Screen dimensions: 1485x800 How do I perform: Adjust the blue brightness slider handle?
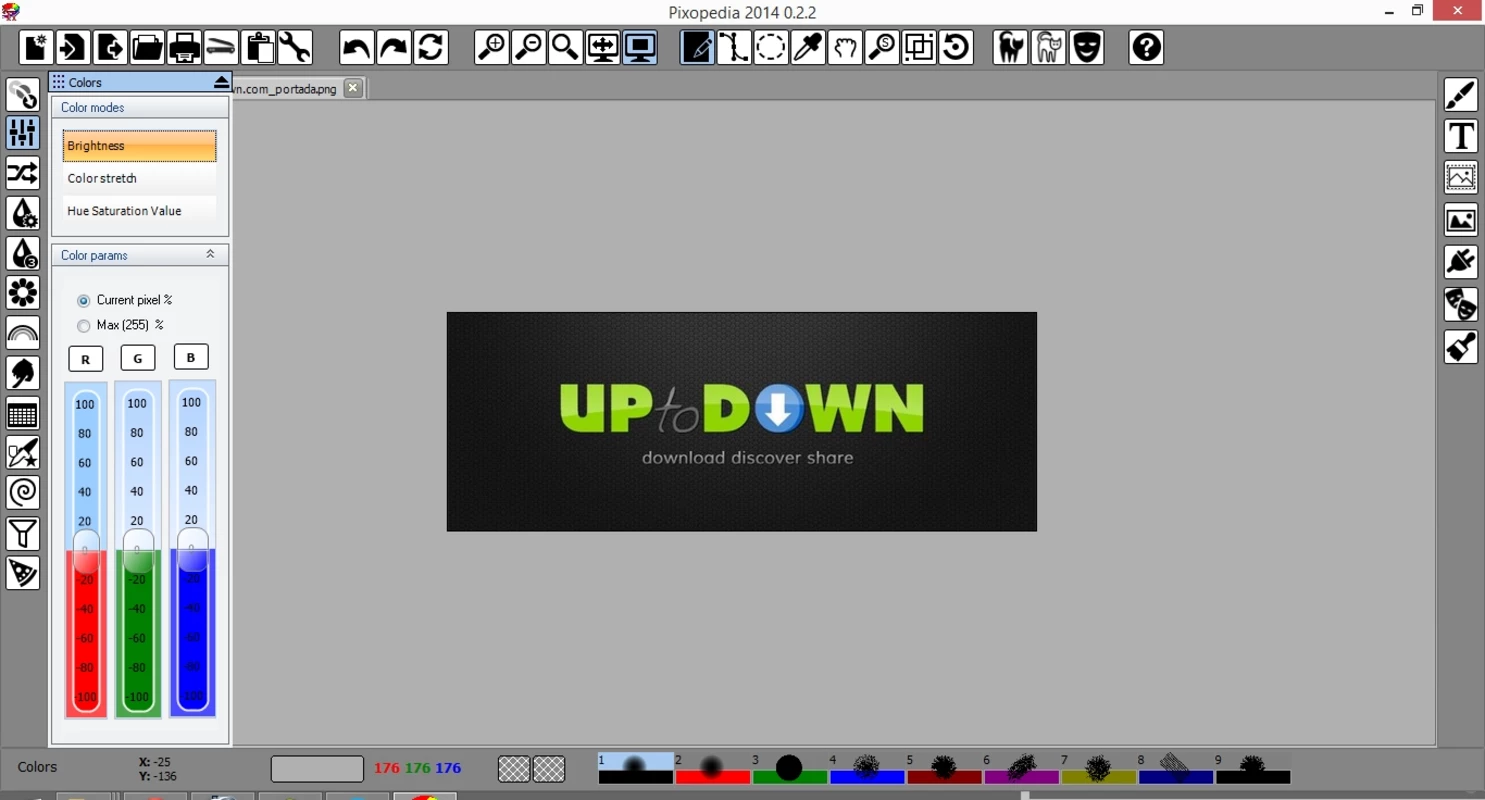click(x=192, y=549)
